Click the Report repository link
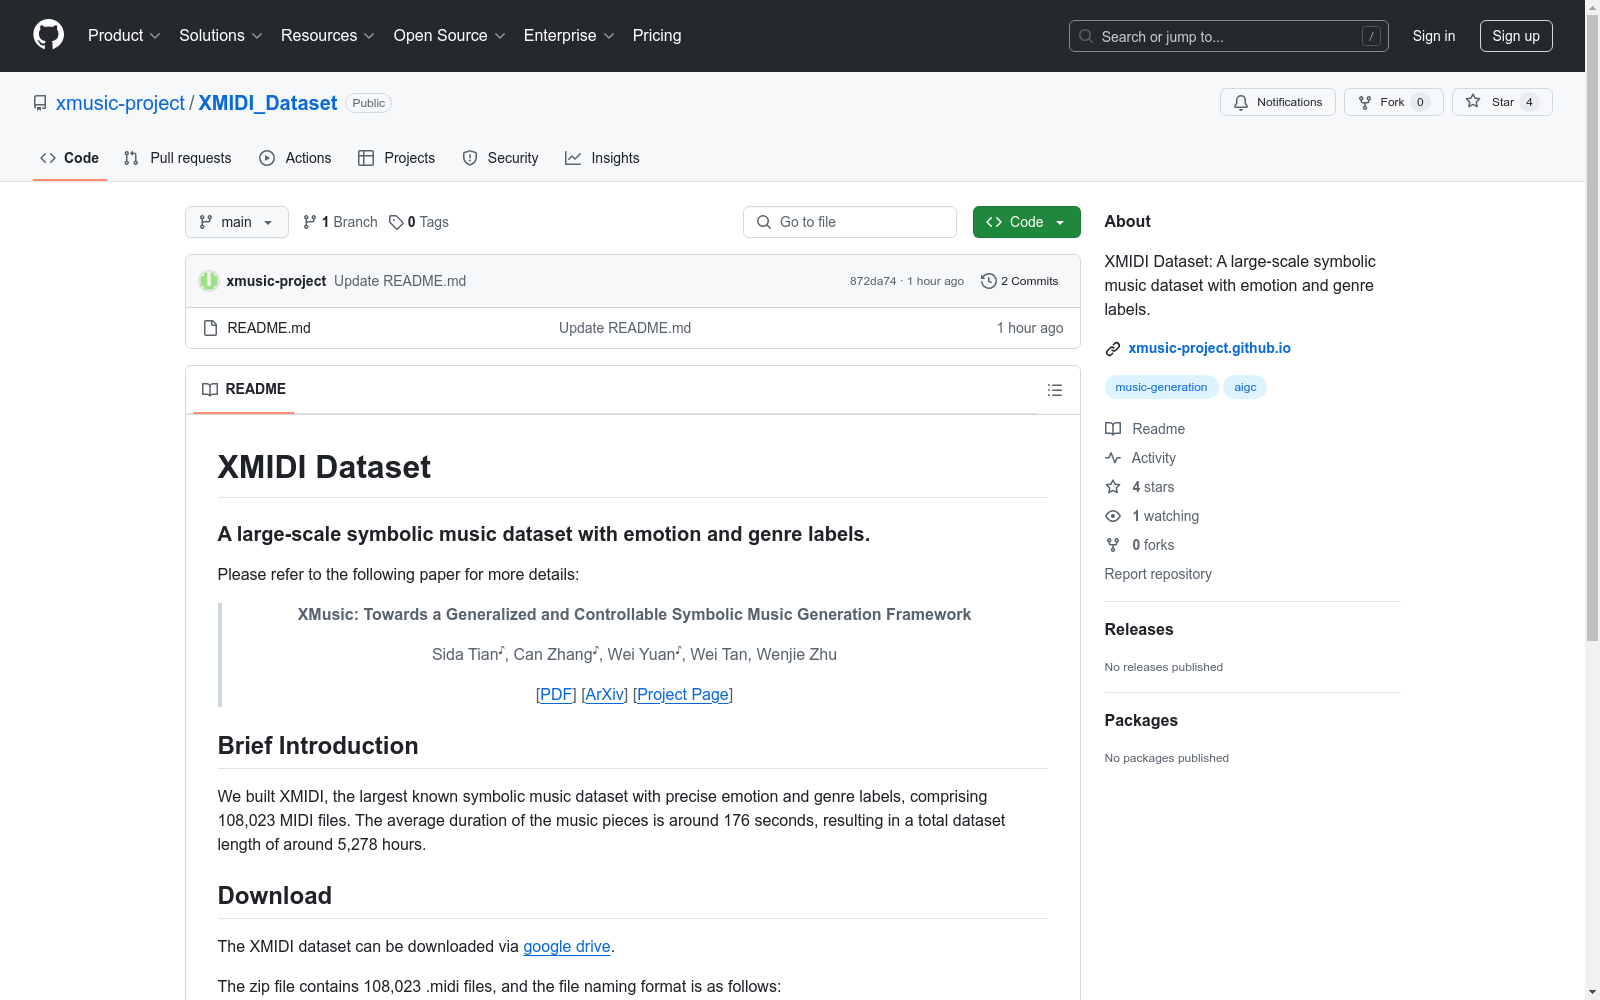This screenshot has width=1600, height=1000. click(1158, 574)
